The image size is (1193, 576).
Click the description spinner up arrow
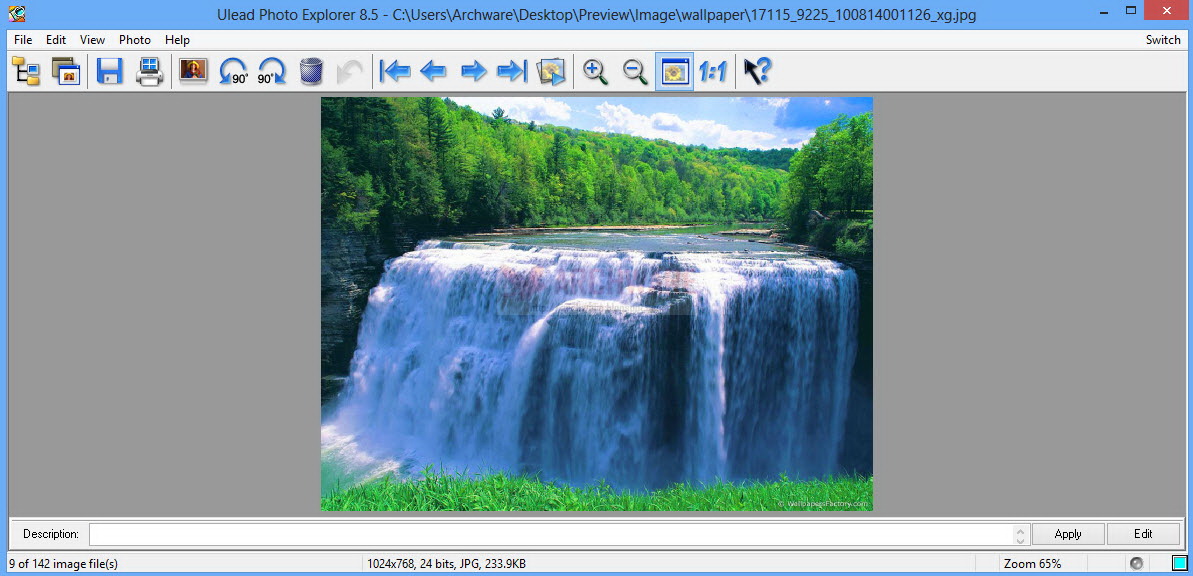tap(1022, 529)
